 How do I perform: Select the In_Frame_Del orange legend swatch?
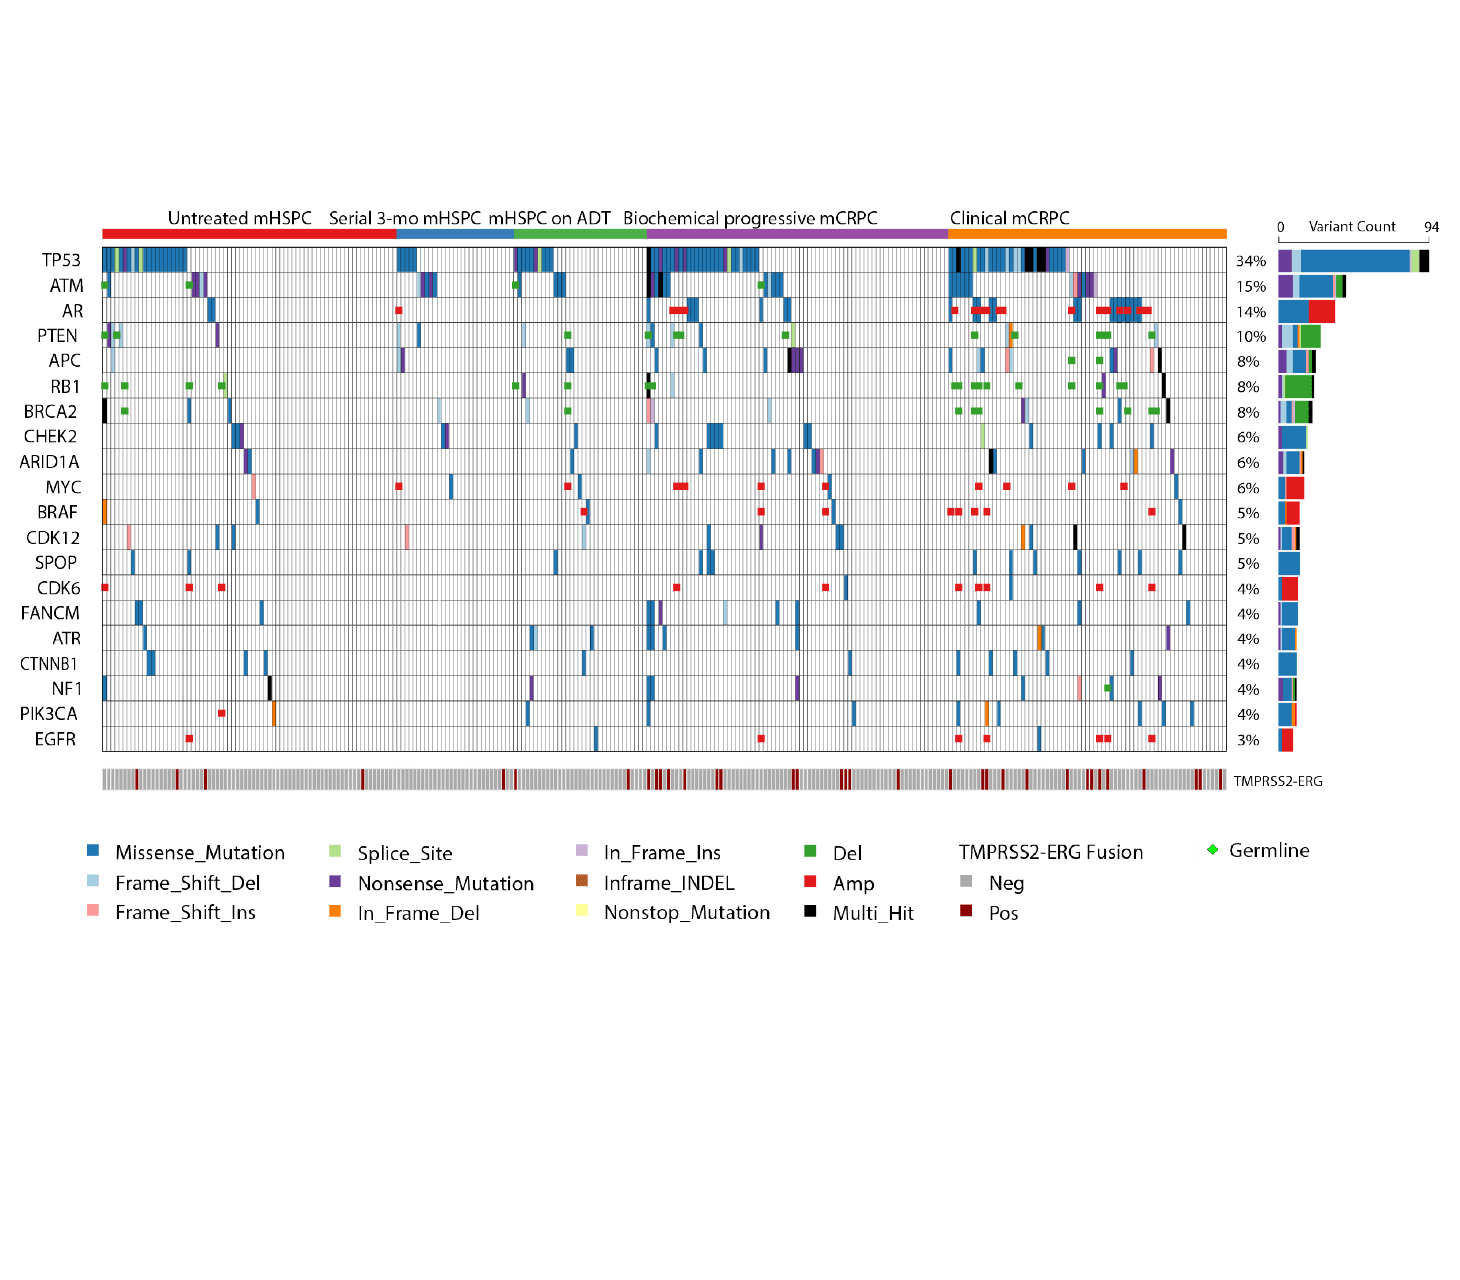pos(335,910)
